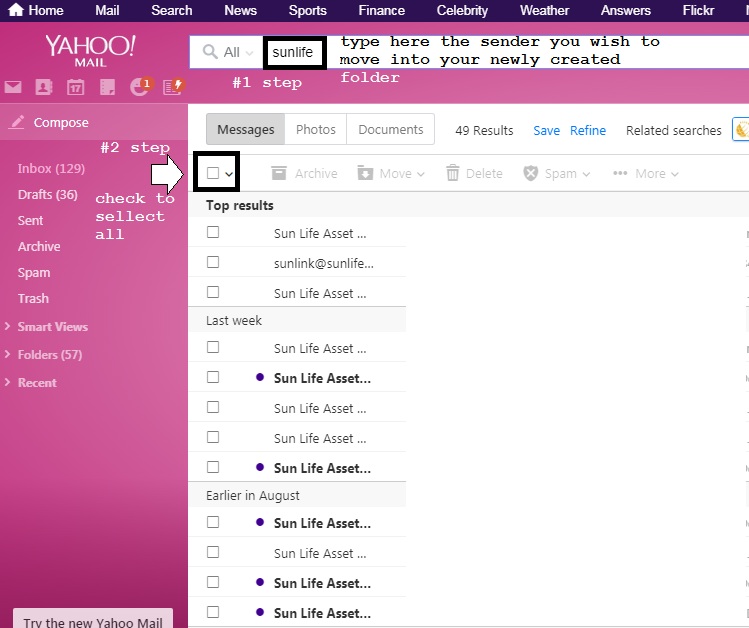Open Inbox (129) folder
This screenshot has width=749, height=628.
(51, 169)
